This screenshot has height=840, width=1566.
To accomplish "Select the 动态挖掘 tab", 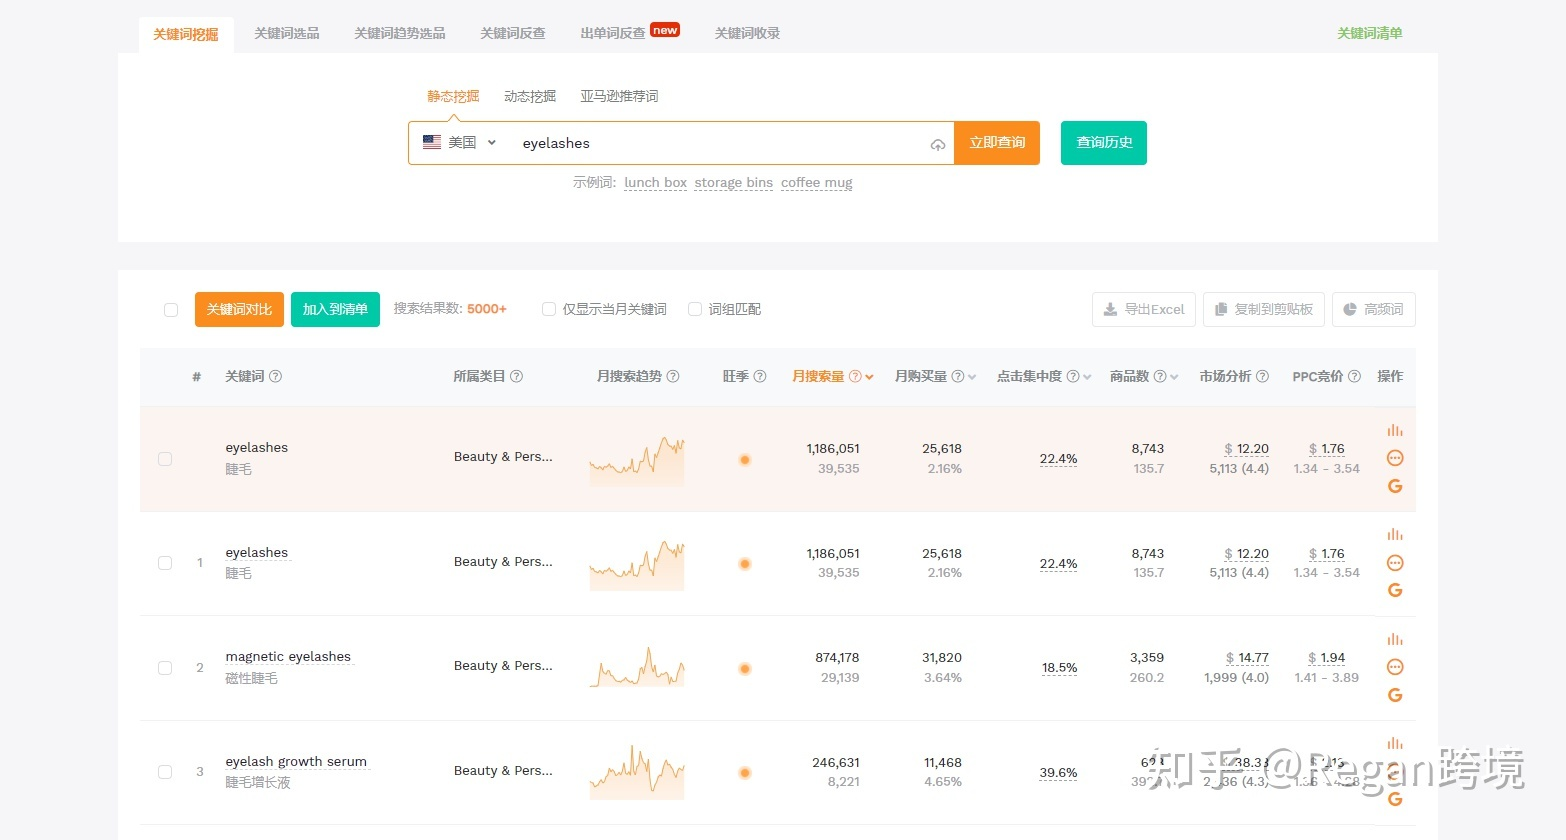I will coord(529,96).
